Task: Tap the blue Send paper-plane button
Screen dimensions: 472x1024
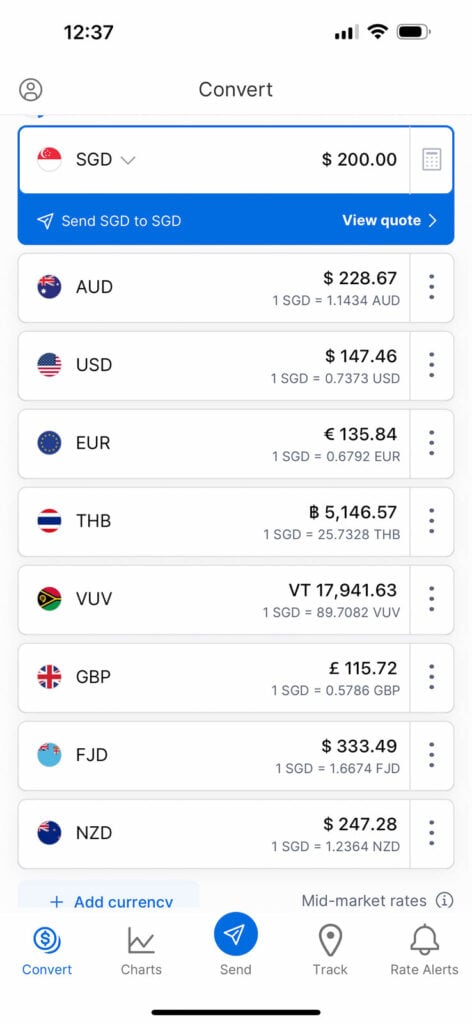Action: click(236, 934)
